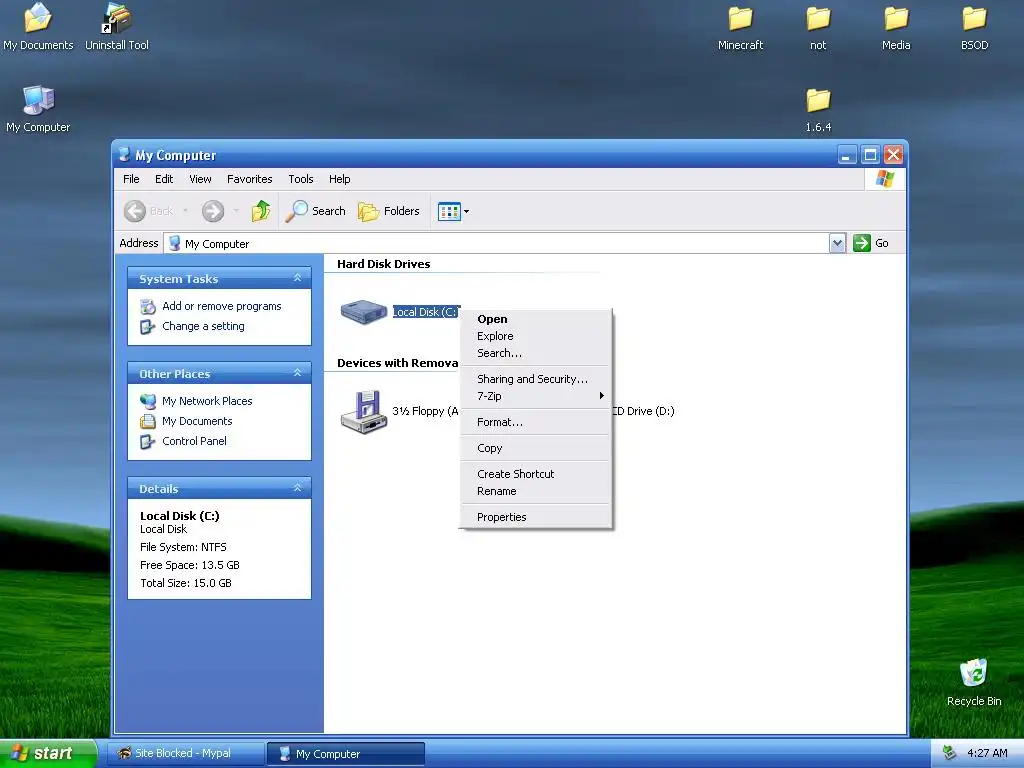Select the 3½ Floppy drive icon
This screenshot has width=1024, height=768.
pos(364,411)
